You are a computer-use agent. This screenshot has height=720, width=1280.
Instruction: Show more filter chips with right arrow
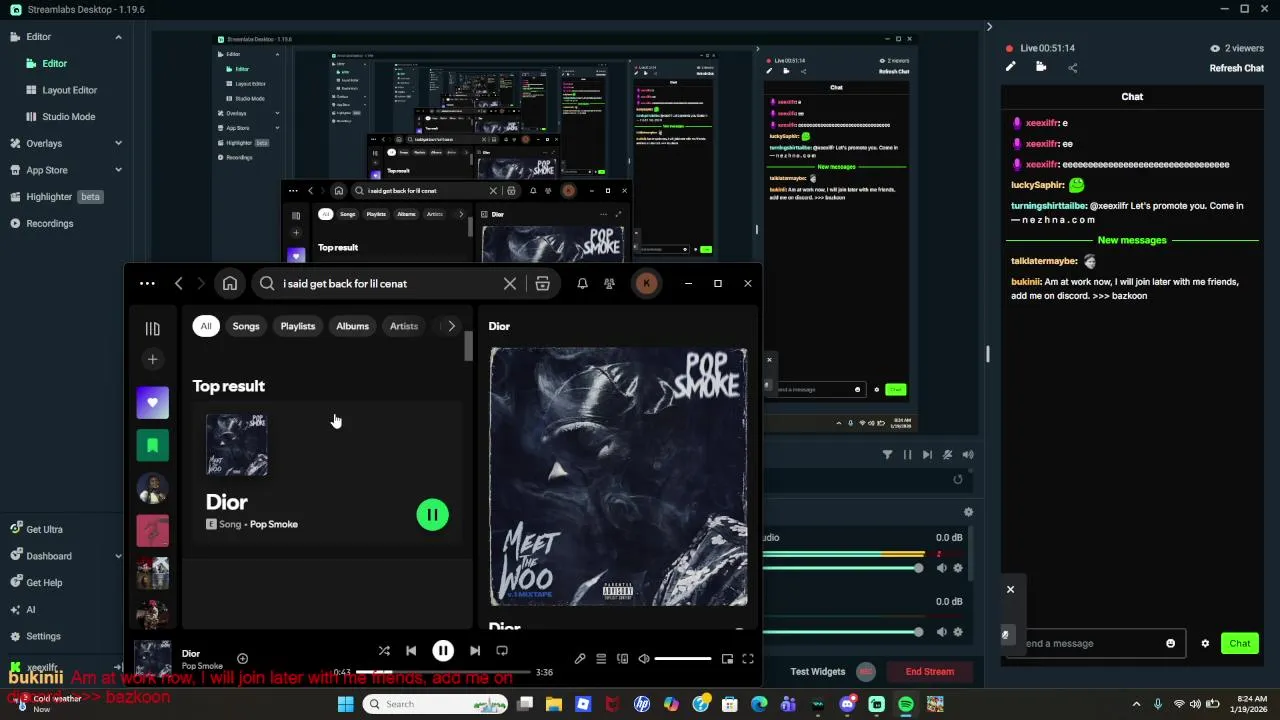pos(451,326)
